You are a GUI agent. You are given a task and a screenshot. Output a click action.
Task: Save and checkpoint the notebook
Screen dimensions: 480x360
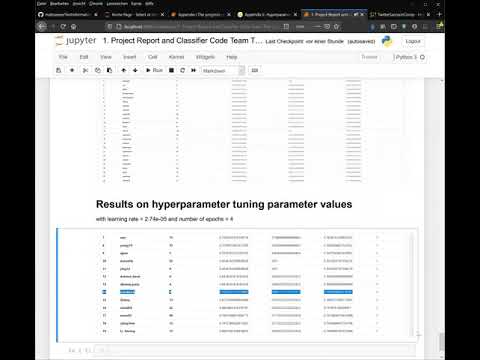click(x=59, y=70)
